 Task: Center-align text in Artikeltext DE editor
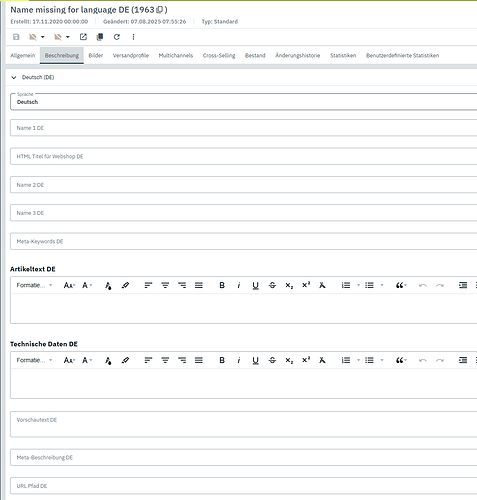coord(165,285)
